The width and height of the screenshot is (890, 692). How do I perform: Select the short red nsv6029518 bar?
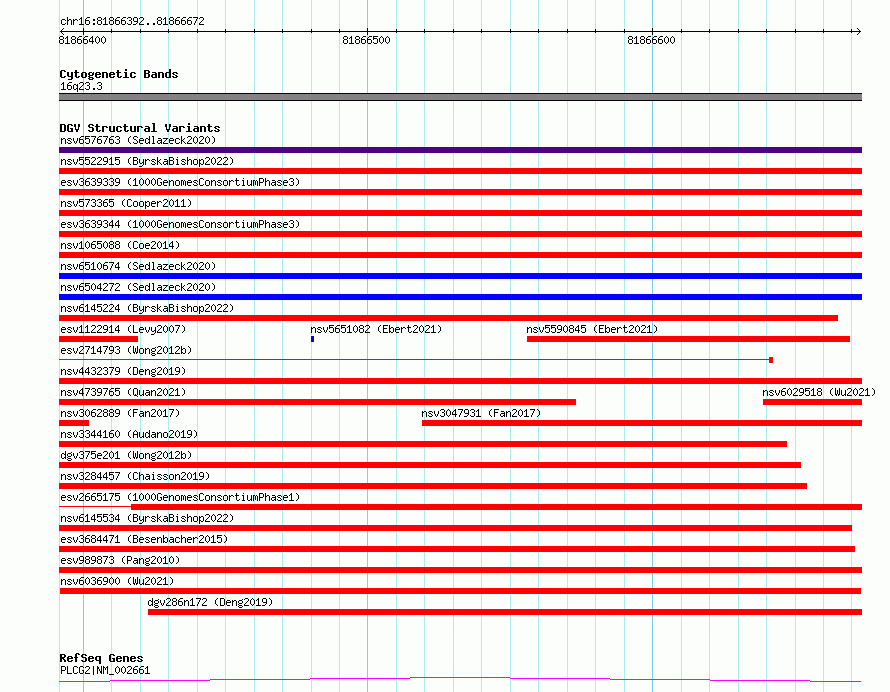click(812, 402)
